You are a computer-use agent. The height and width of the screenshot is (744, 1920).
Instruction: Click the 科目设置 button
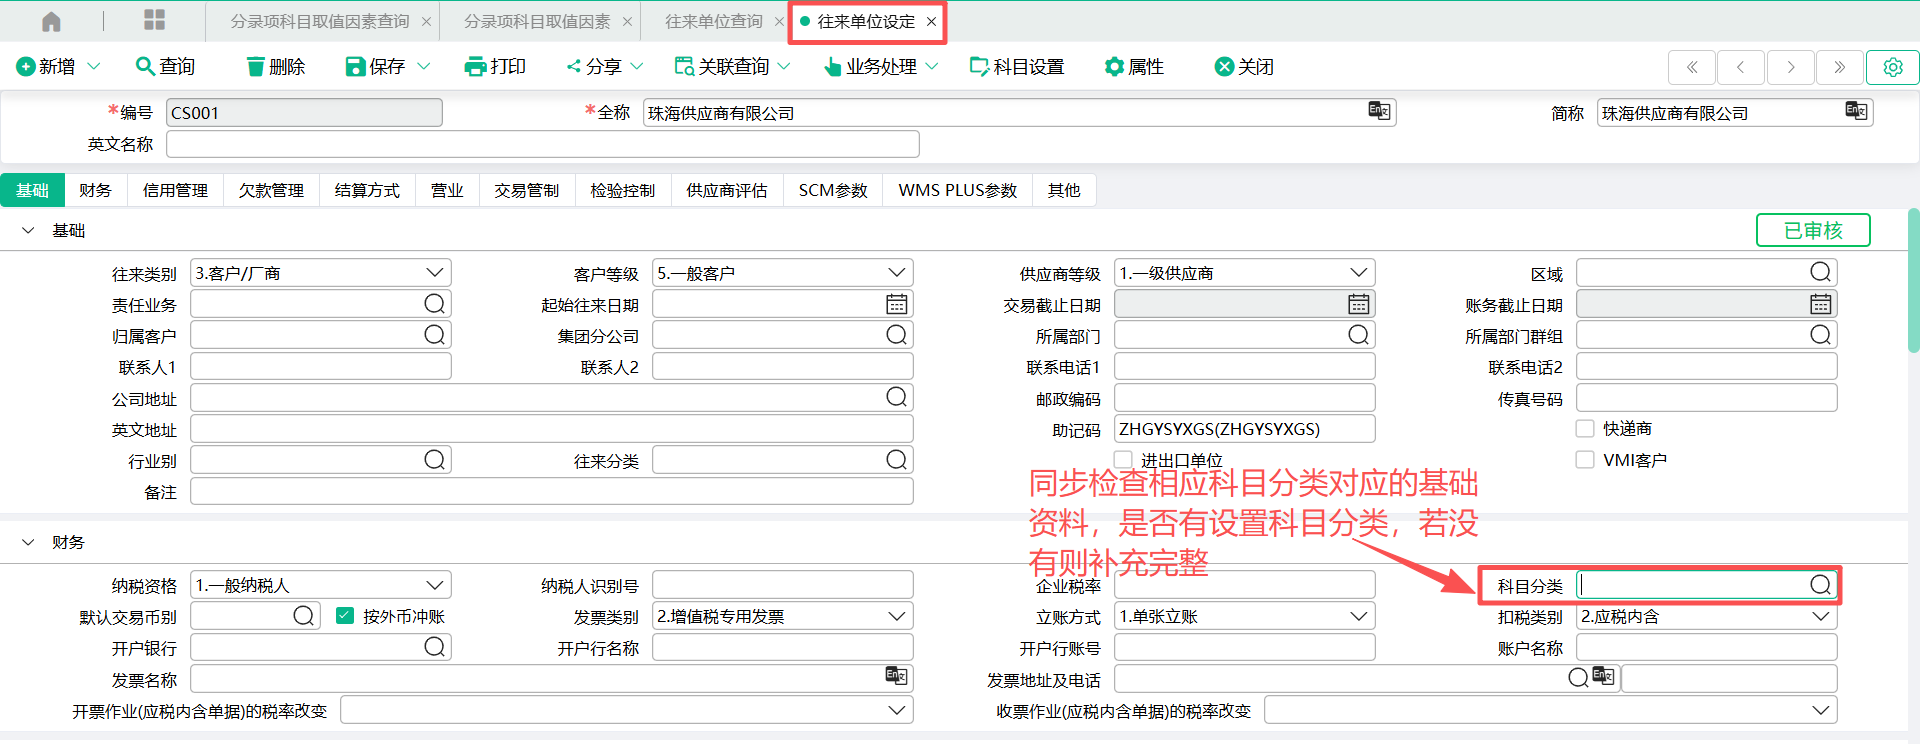(1017, 67)
